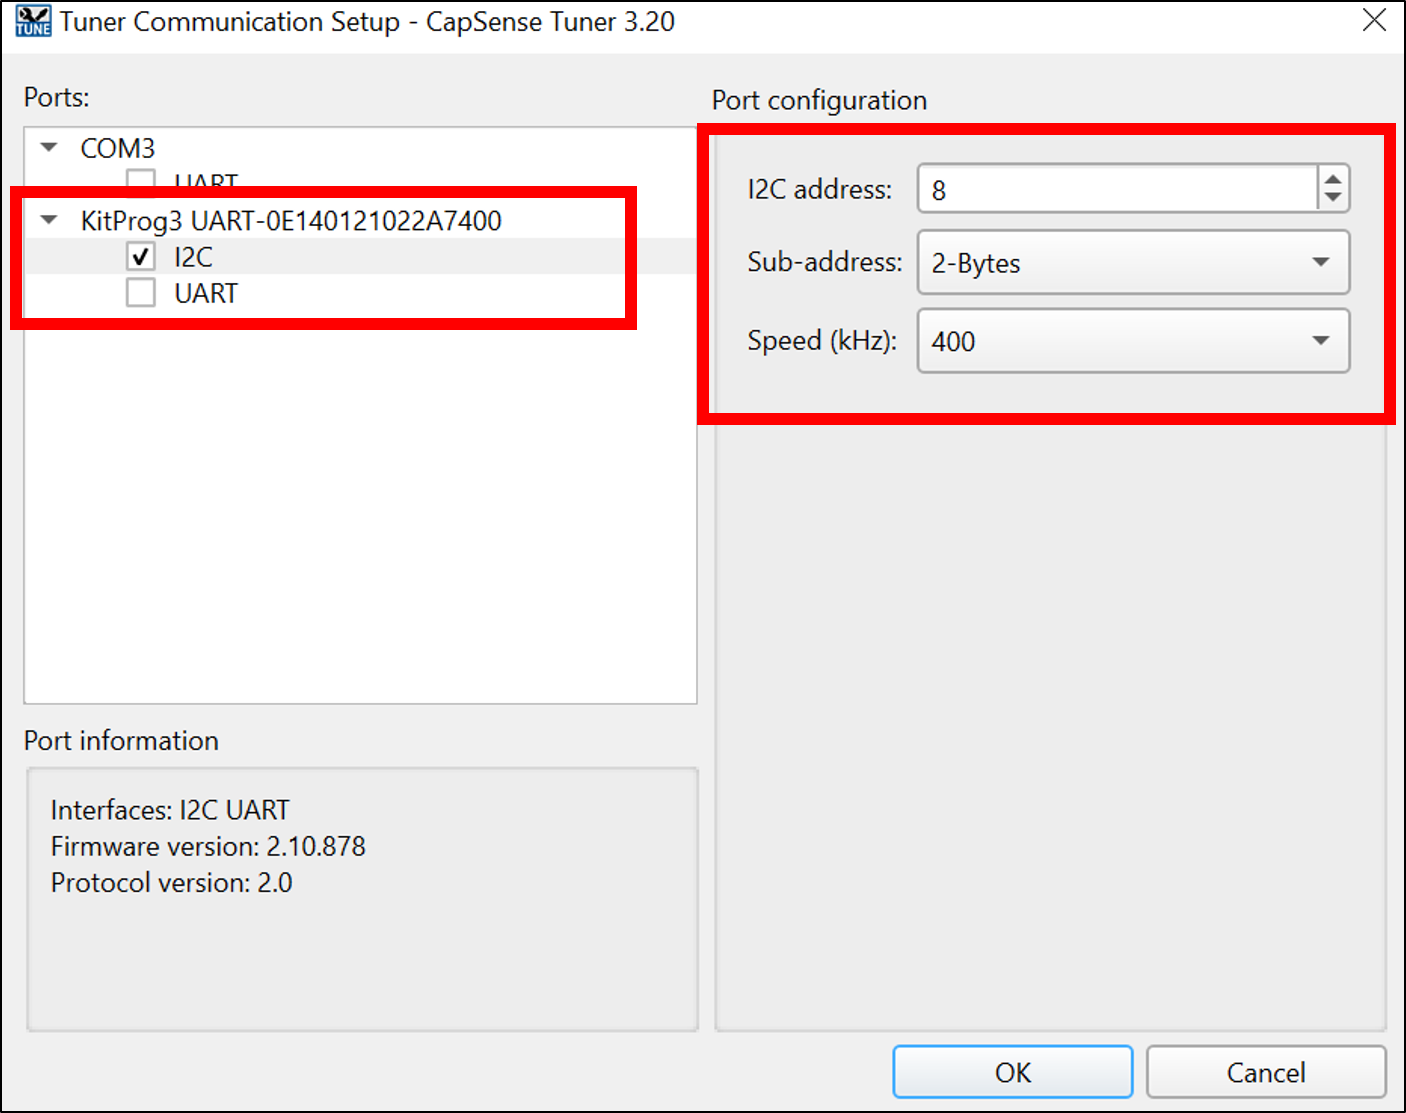Open the Speed (kHz) dropdown

[1133, 340]
